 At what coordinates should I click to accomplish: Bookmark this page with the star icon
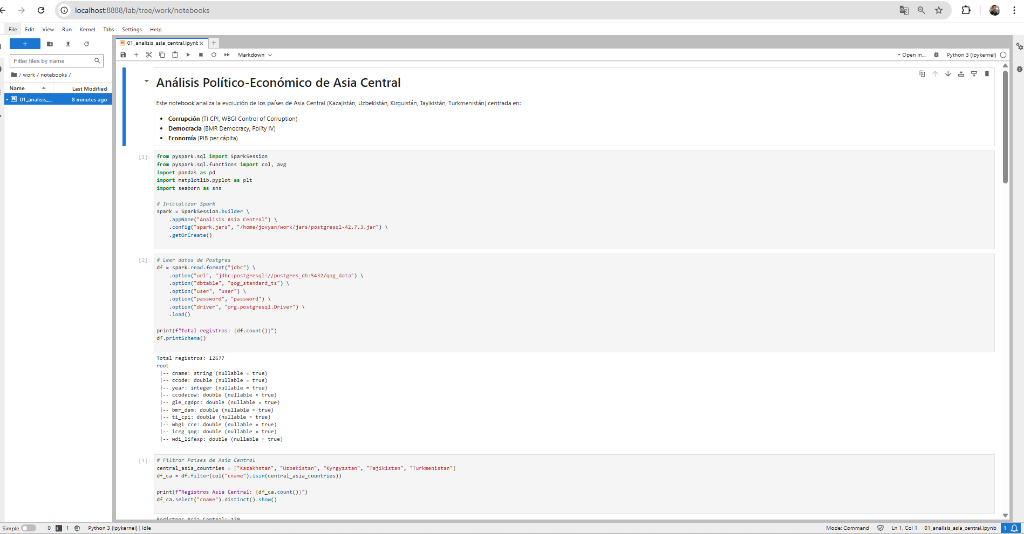(938, 10)
